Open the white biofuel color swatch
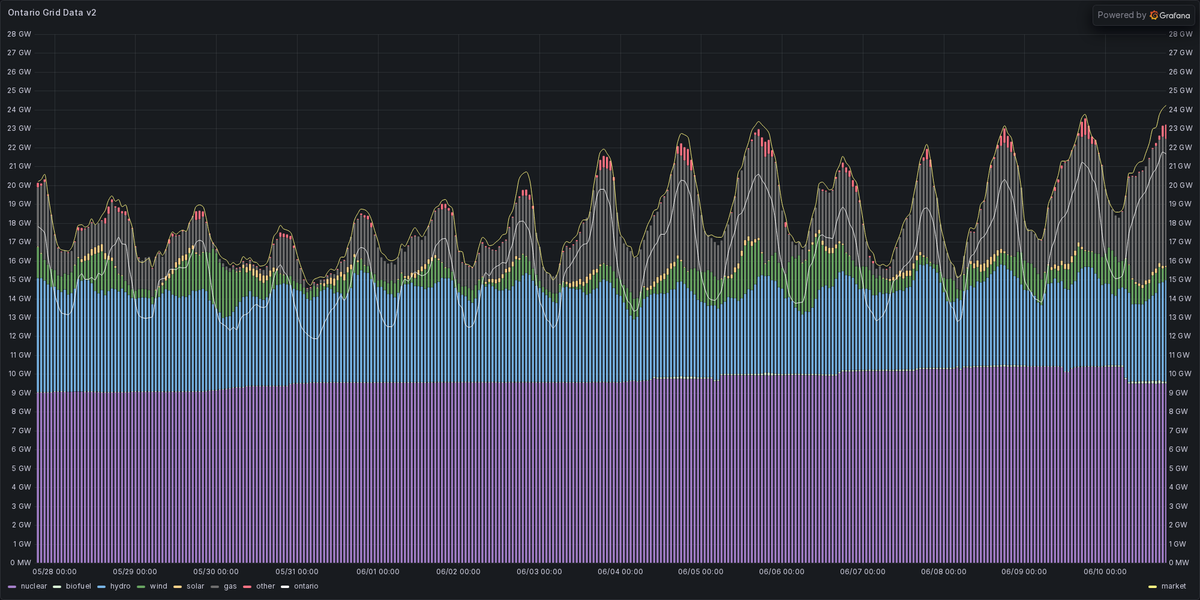The height and width of the screenshot is (600, 1200). point(57,586)
